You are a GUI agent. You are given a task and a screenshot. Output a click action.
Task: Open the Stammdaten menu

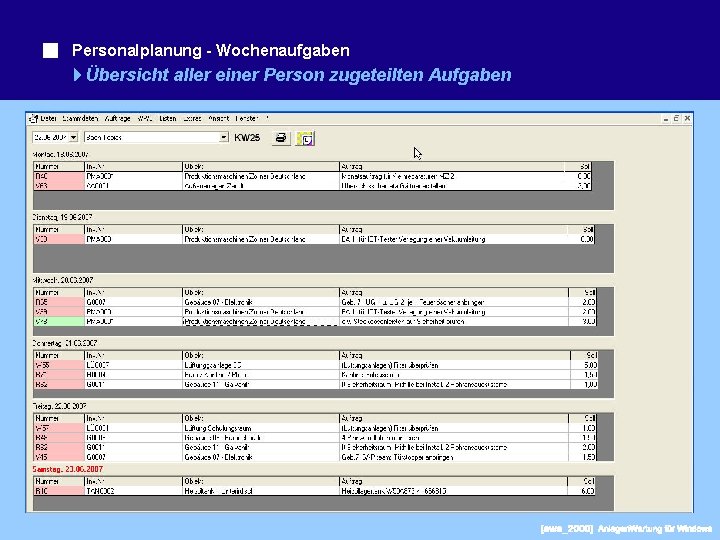coord(80,118)
